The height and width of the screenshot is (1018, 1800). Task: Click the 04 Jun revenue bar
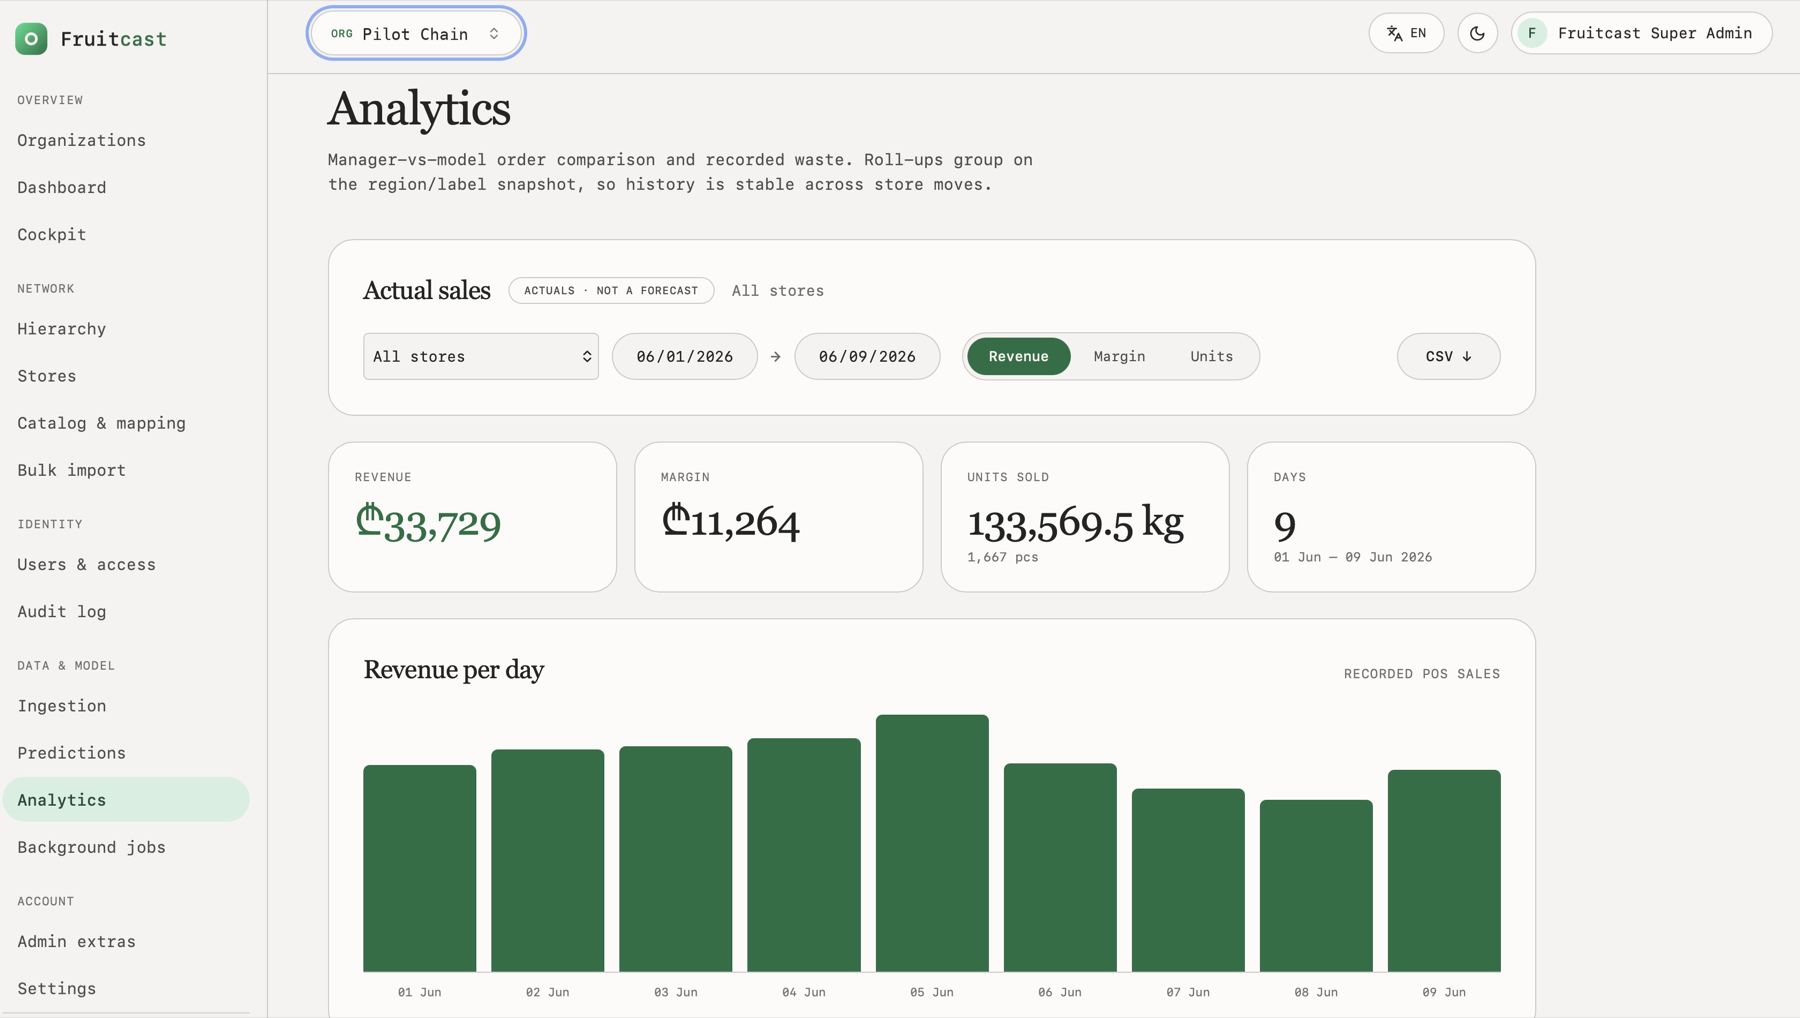[x=804, y=855]
